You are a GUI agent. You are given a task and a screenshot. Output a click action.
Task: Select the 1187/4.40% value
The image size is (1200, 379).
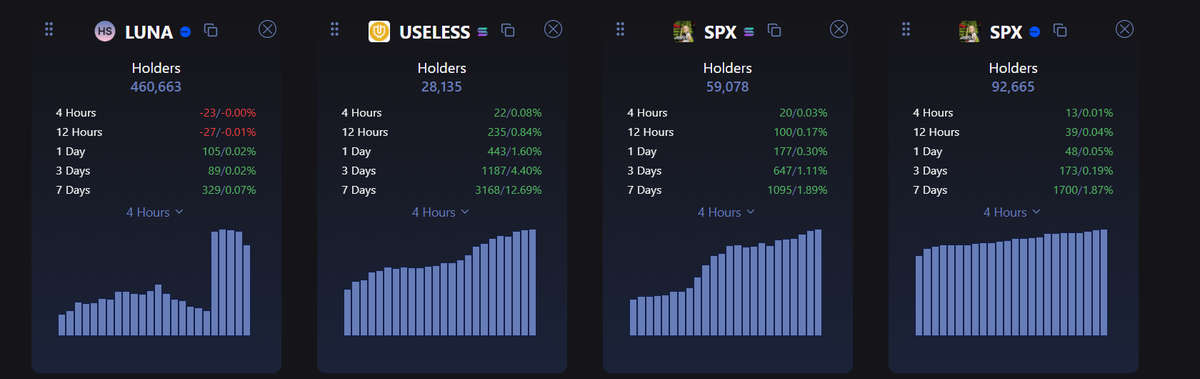pos(511,171)
